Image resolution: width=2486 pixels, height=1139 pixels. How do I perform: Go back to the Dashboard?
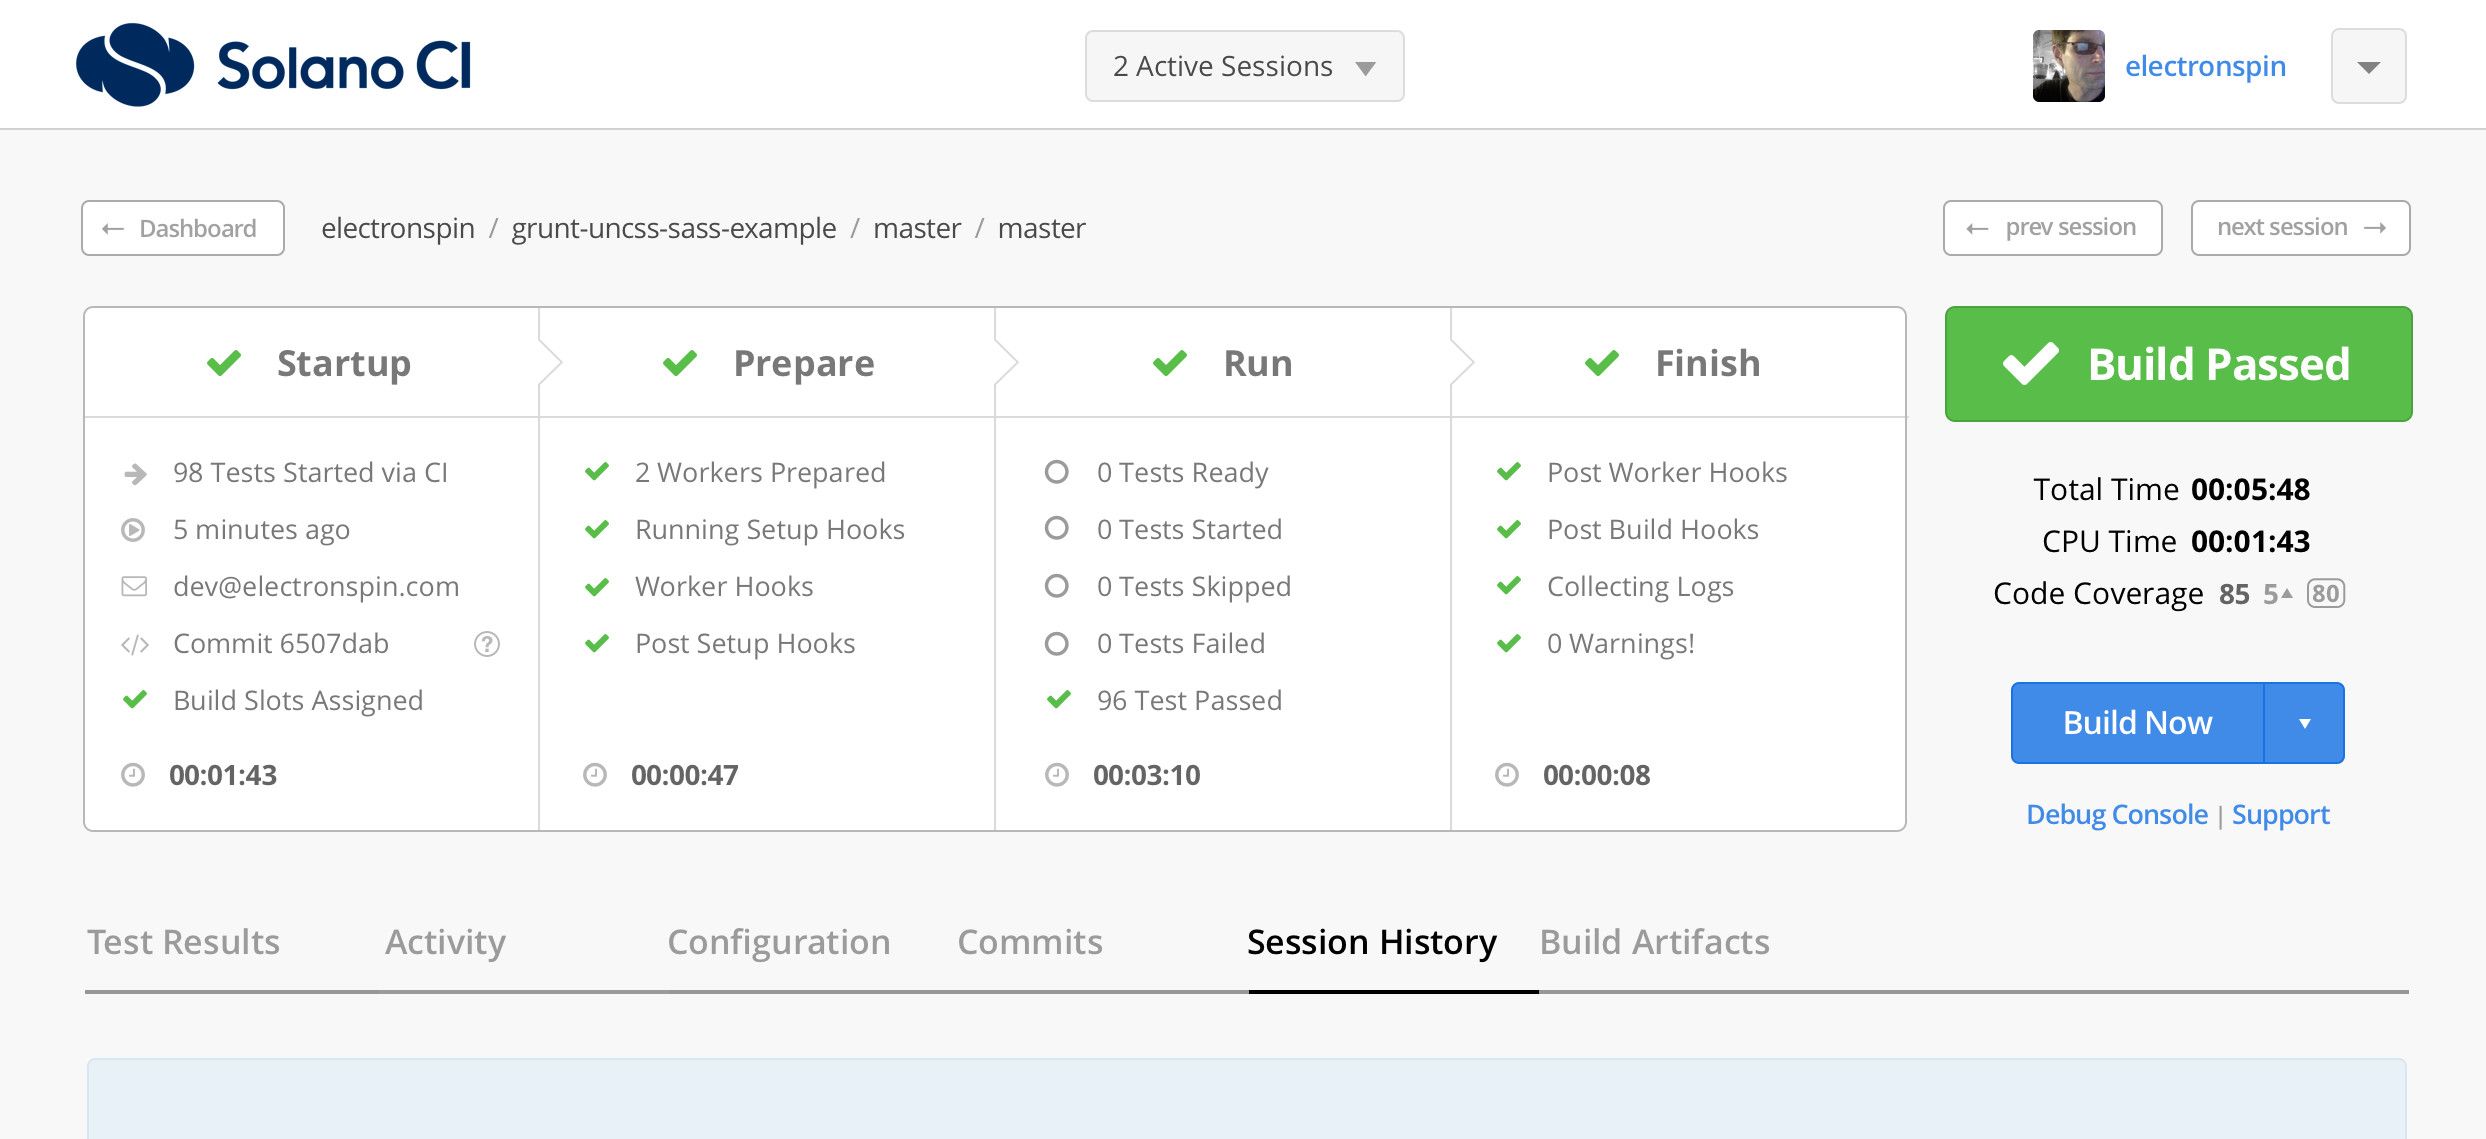(183, 228)
